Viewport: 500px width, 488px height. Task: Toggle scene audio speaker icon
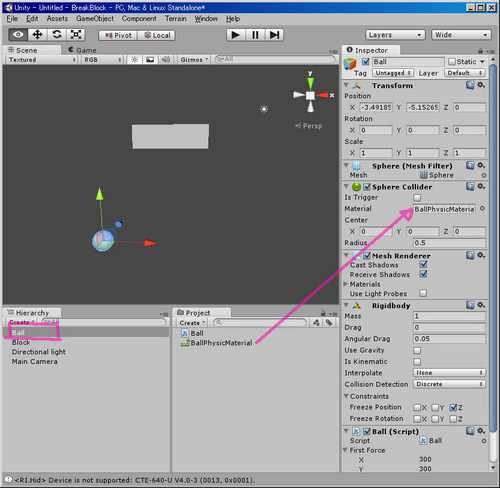[x=166, y=60]
